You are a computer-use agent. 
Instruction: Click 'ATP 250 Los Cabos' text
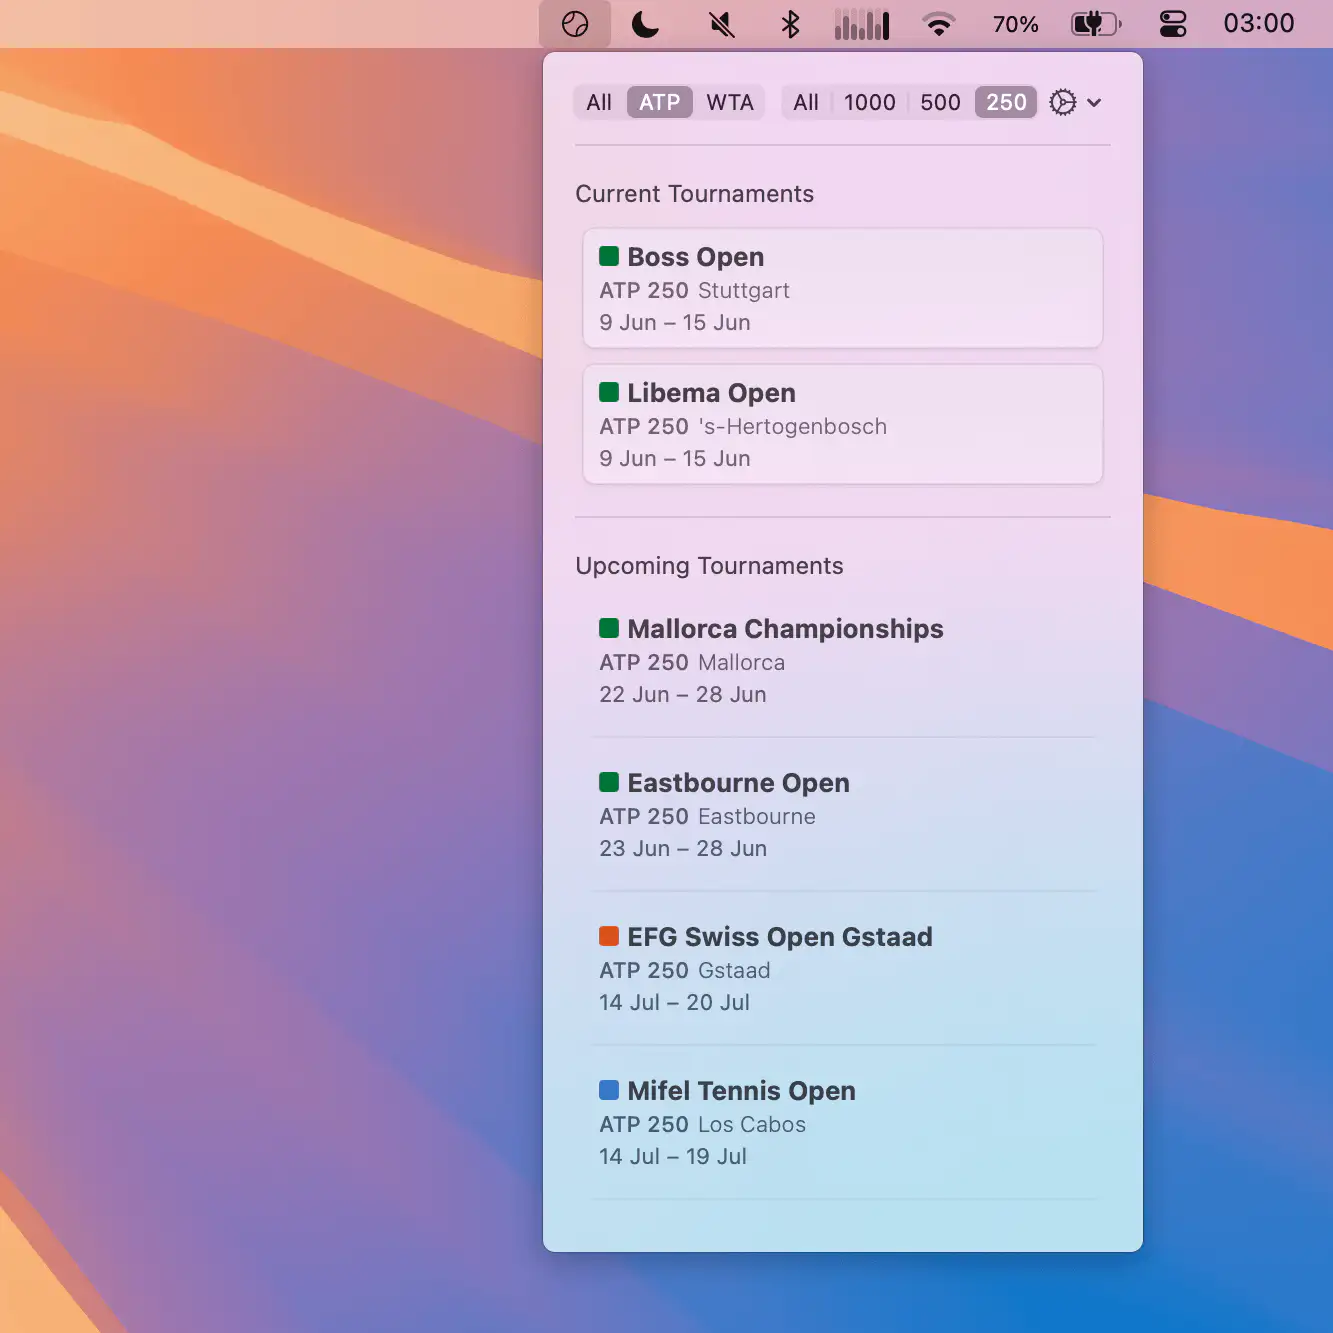(702, 1125)
